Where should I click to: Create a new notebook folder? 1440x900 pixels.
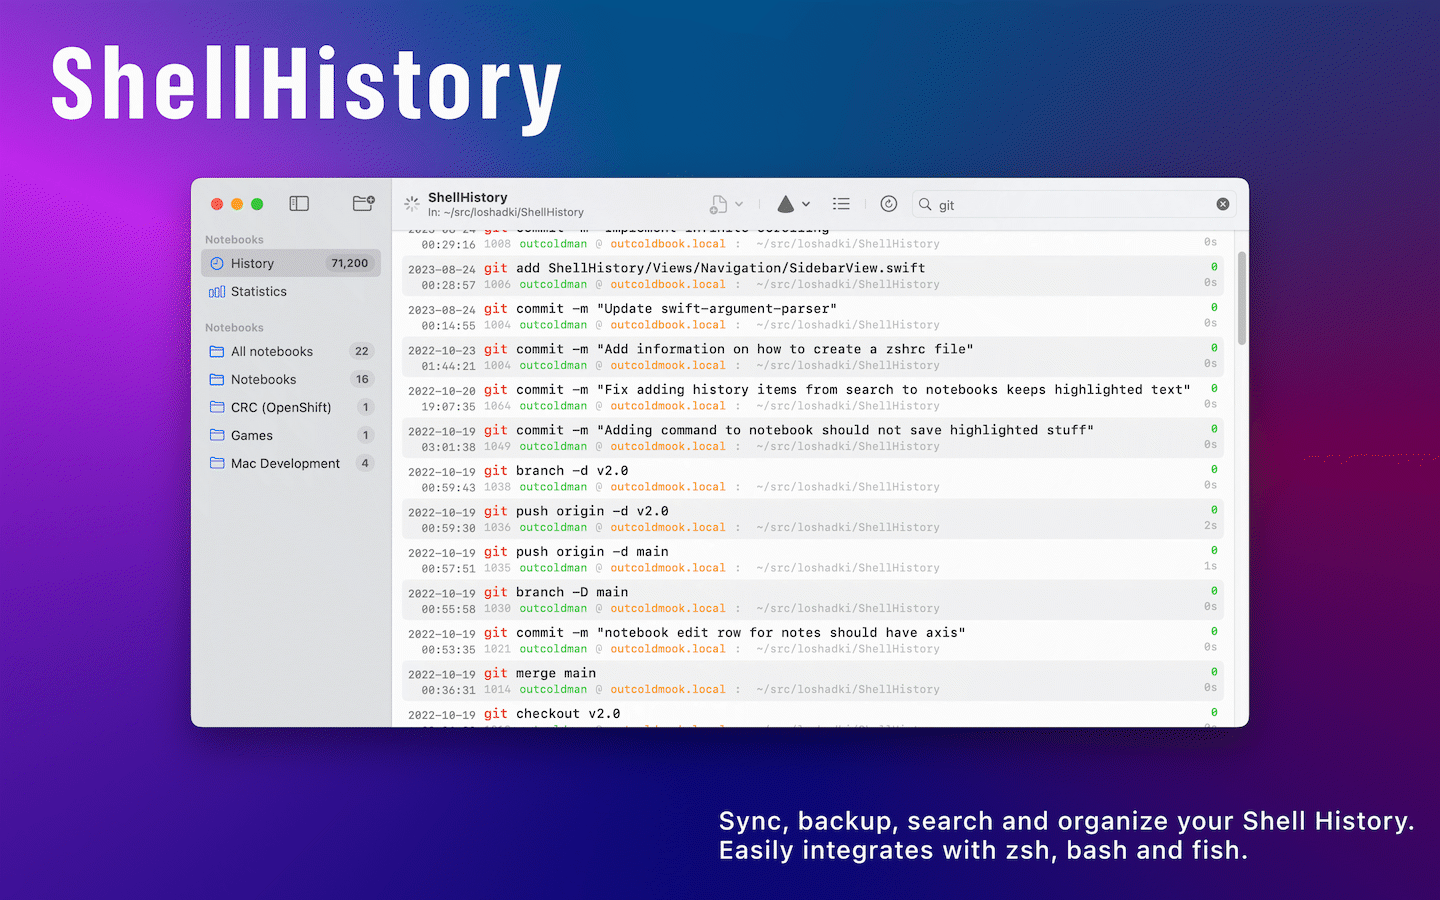pyautogui.click(x=364, y=203)
